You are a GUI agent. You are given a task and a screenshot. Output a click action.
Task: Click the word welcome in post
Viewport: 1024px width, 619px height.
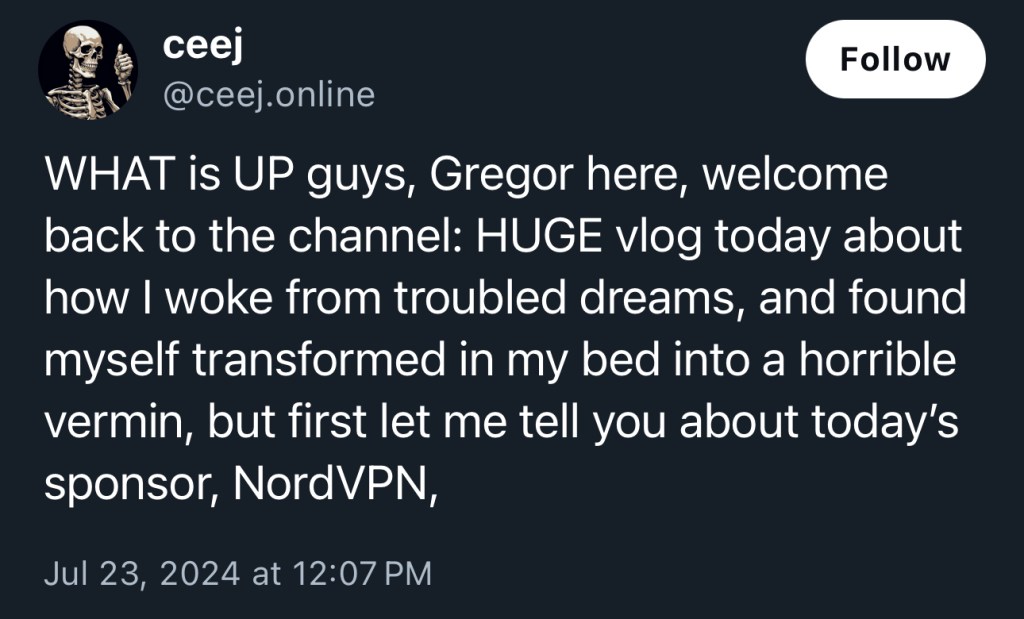(x=795, y=175)
